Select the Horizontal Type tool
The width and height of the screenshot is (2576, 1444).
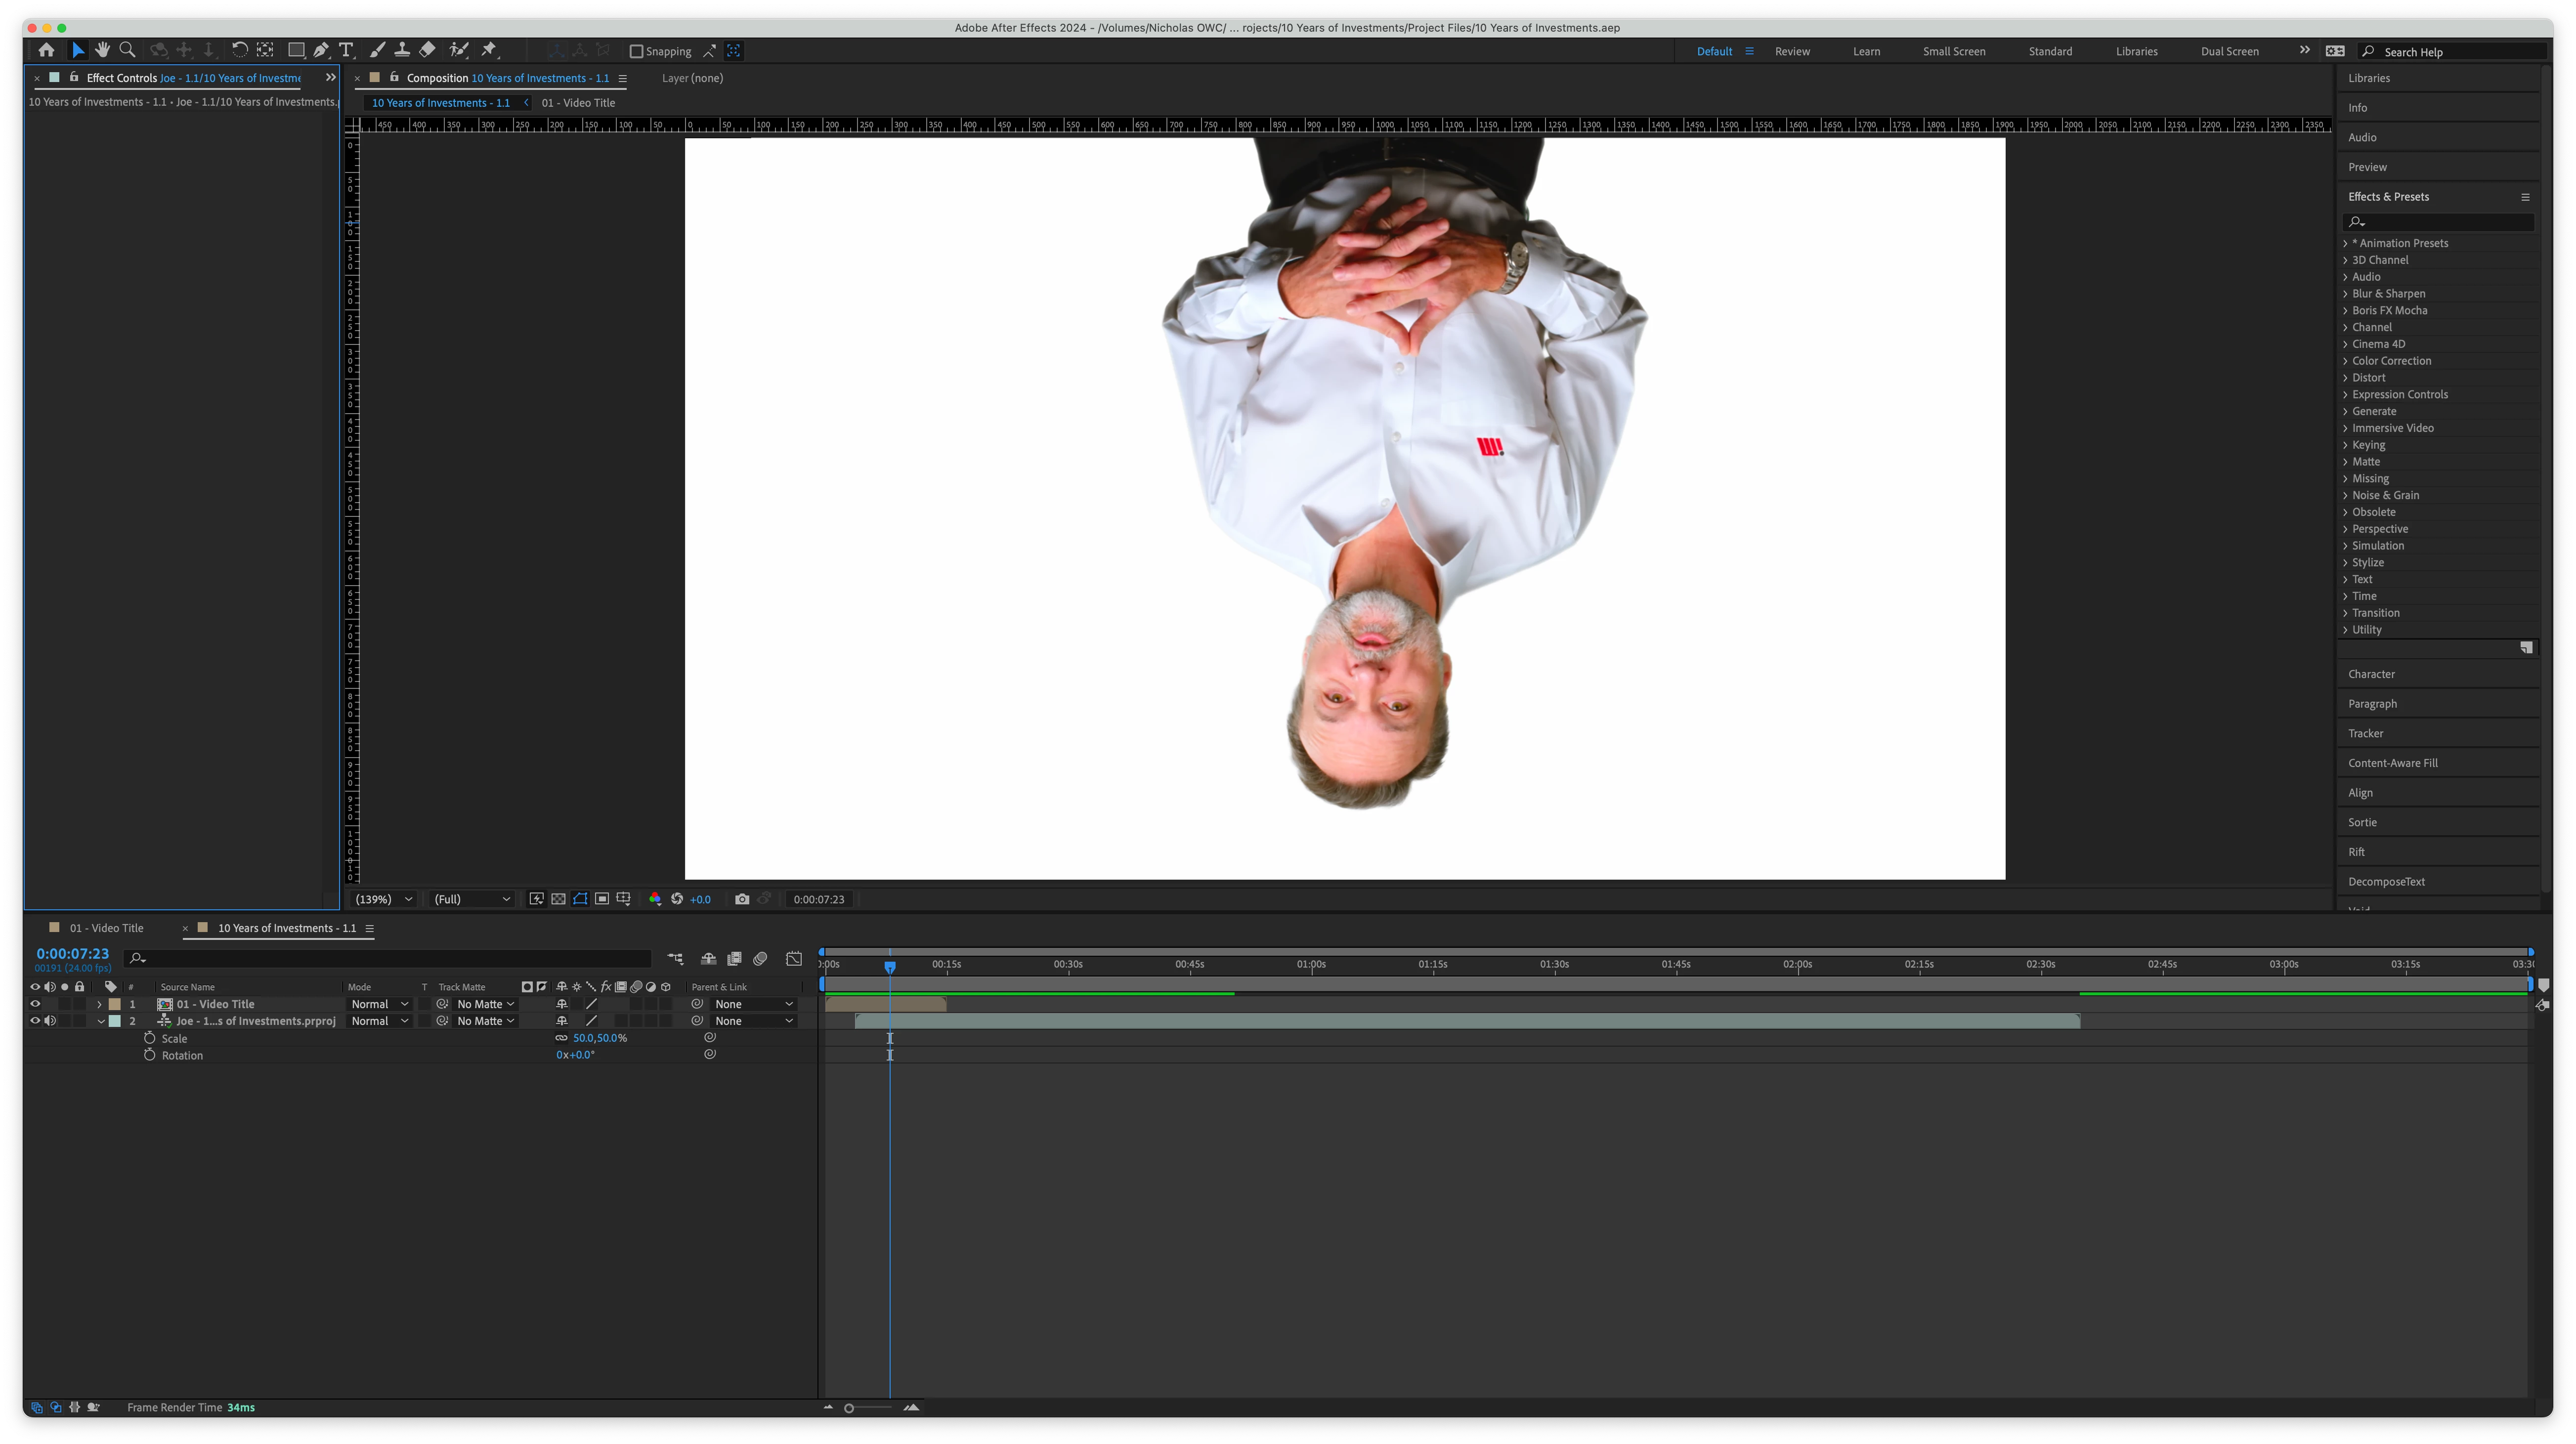pos(346,50)
